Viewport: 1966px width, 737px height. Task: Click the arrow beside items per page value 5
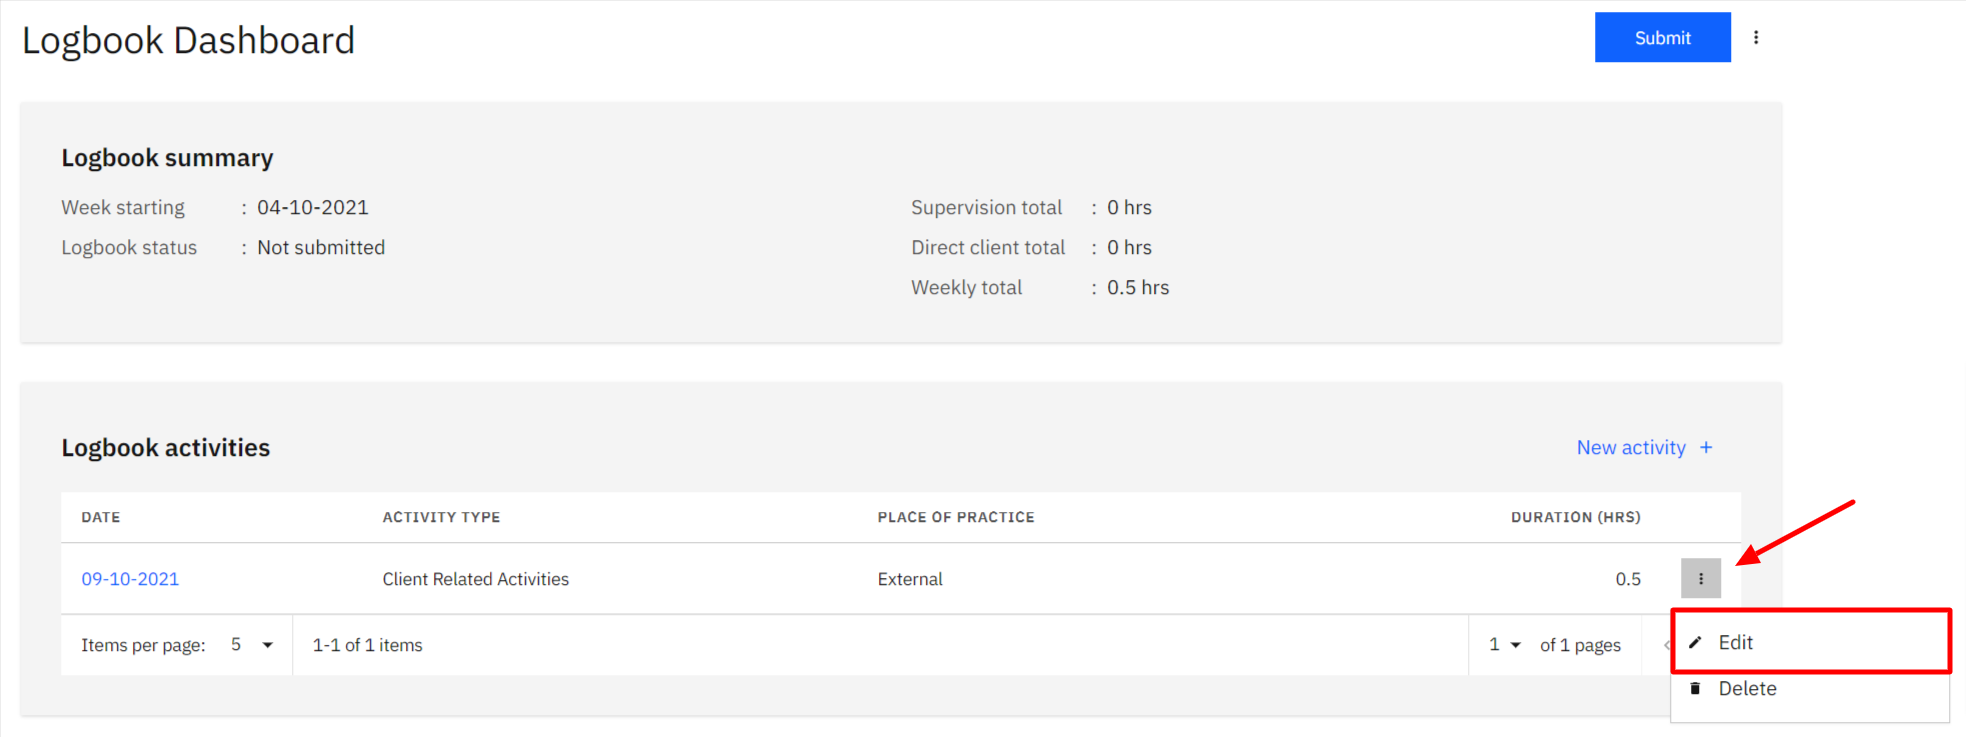tap(267, 645)
